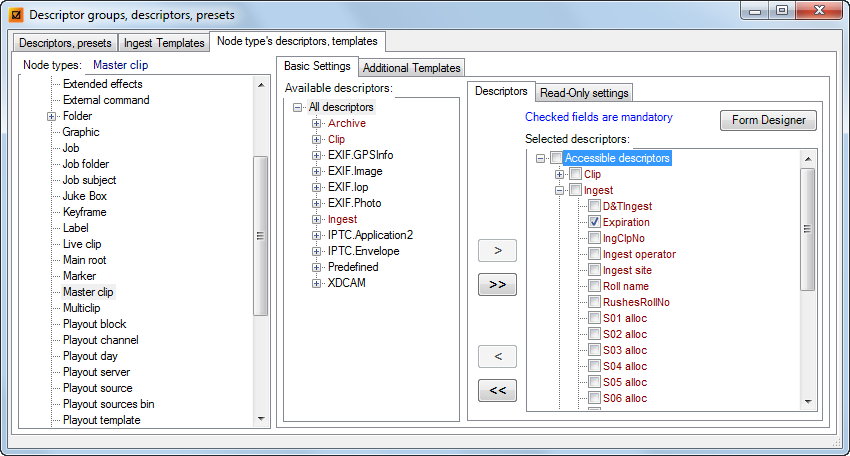This screenshot has width=850, height=456.
Task: Click the orange application icon in title bar
Action: click(16, 15)
